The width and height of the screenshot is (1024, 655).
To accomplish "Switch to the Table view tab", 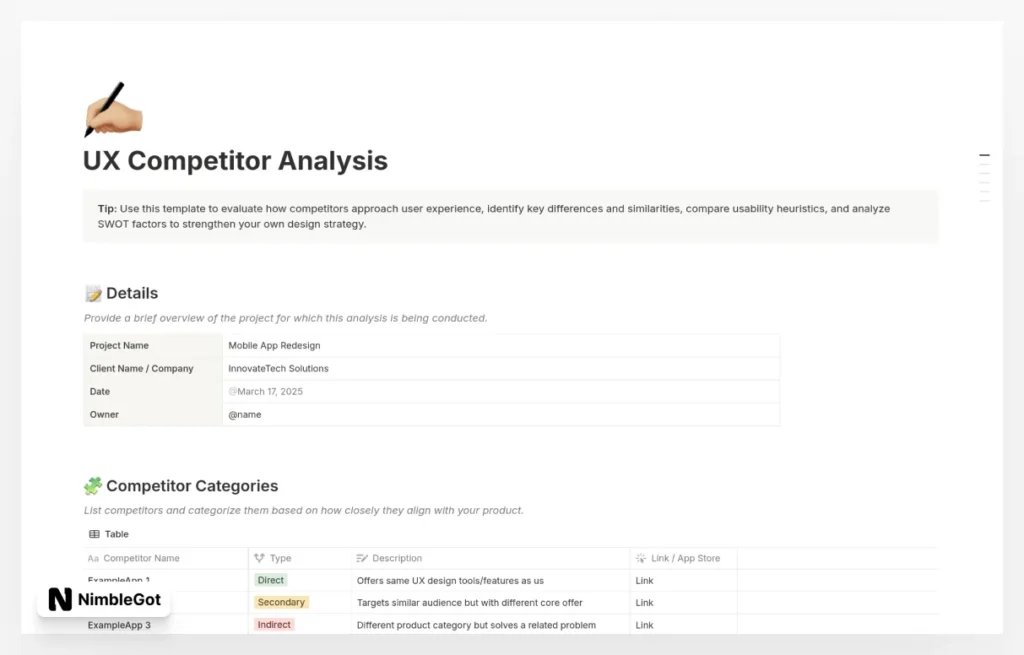I will pos(108,534).
